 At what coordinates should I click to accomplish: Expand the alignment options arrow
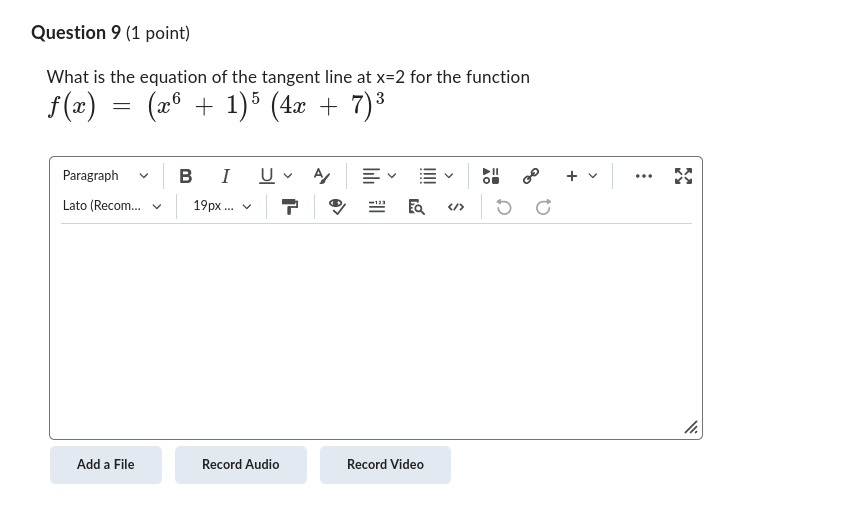392,176
